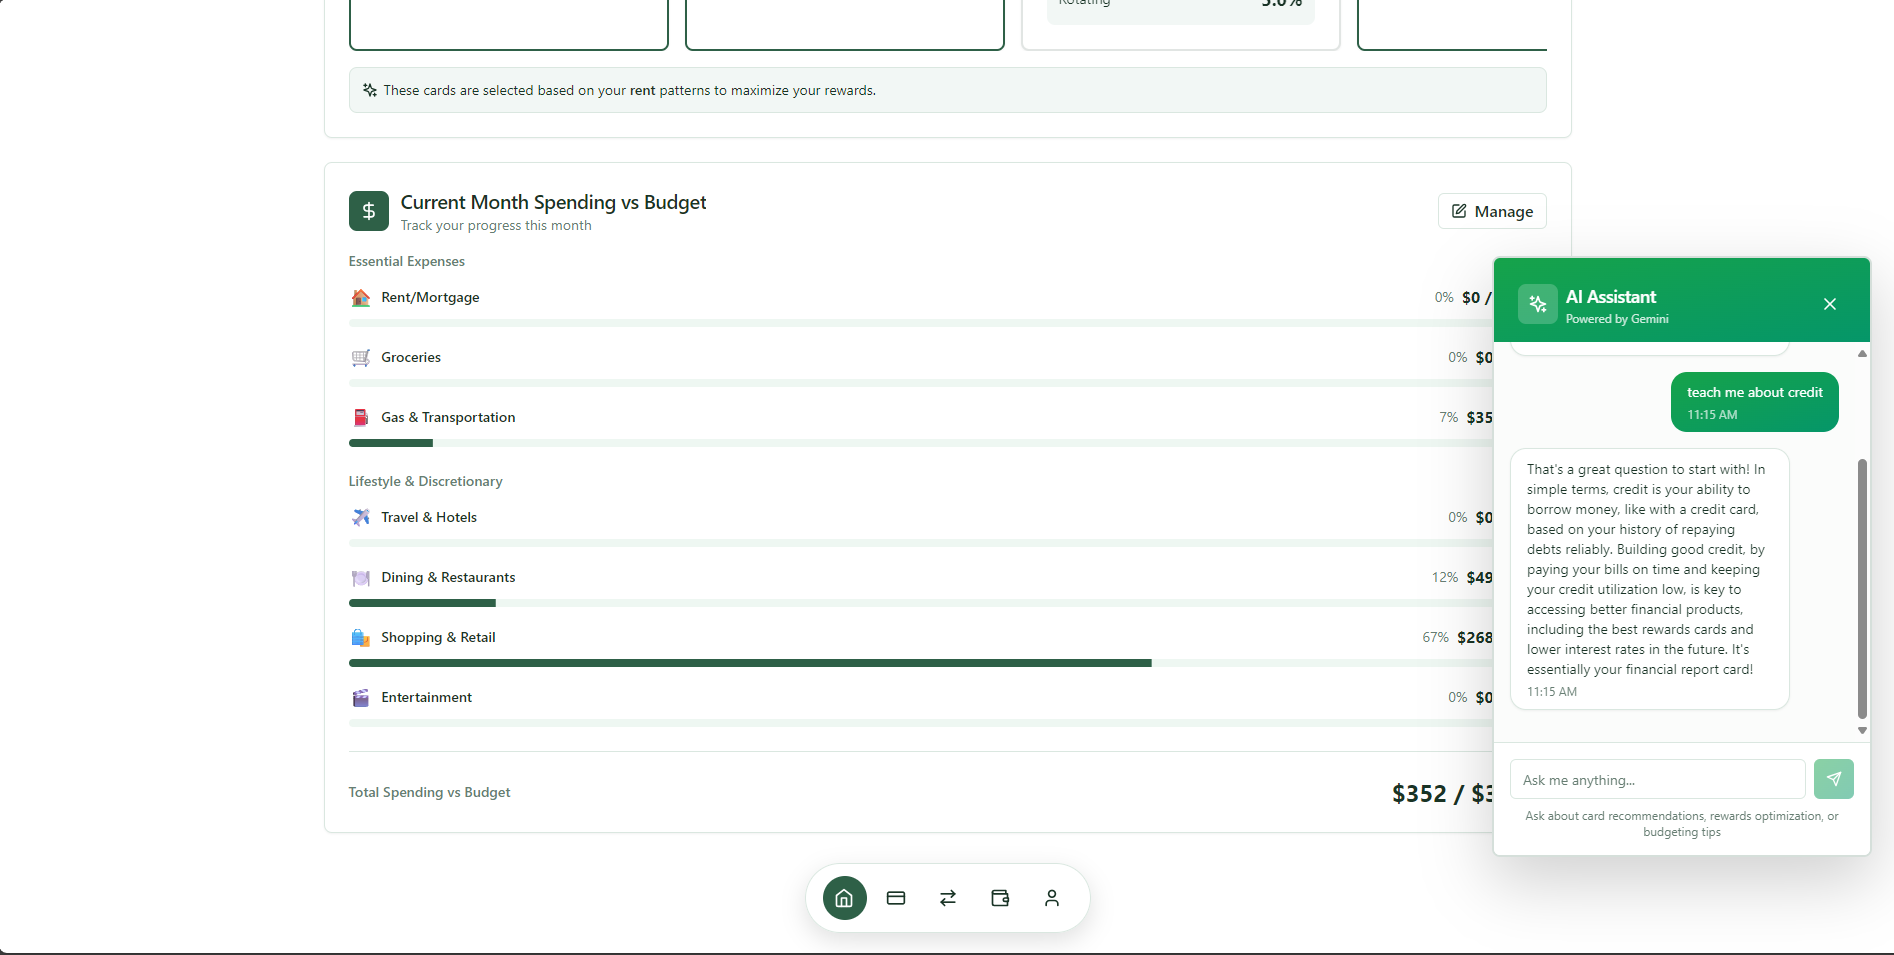1894x955 pixels.
Task: Click the 67% Shopping percentage
Action: coord(1435,638)
